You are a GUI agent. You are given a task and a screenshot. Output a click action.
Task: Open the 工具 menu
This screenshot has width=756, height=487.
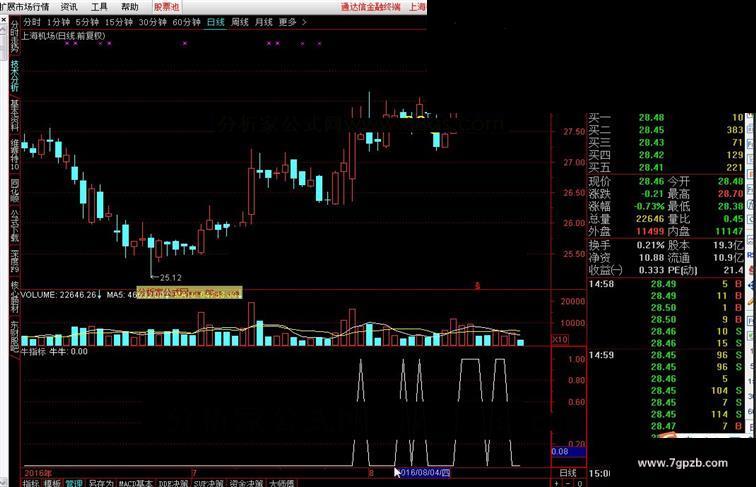coord(99,7)
